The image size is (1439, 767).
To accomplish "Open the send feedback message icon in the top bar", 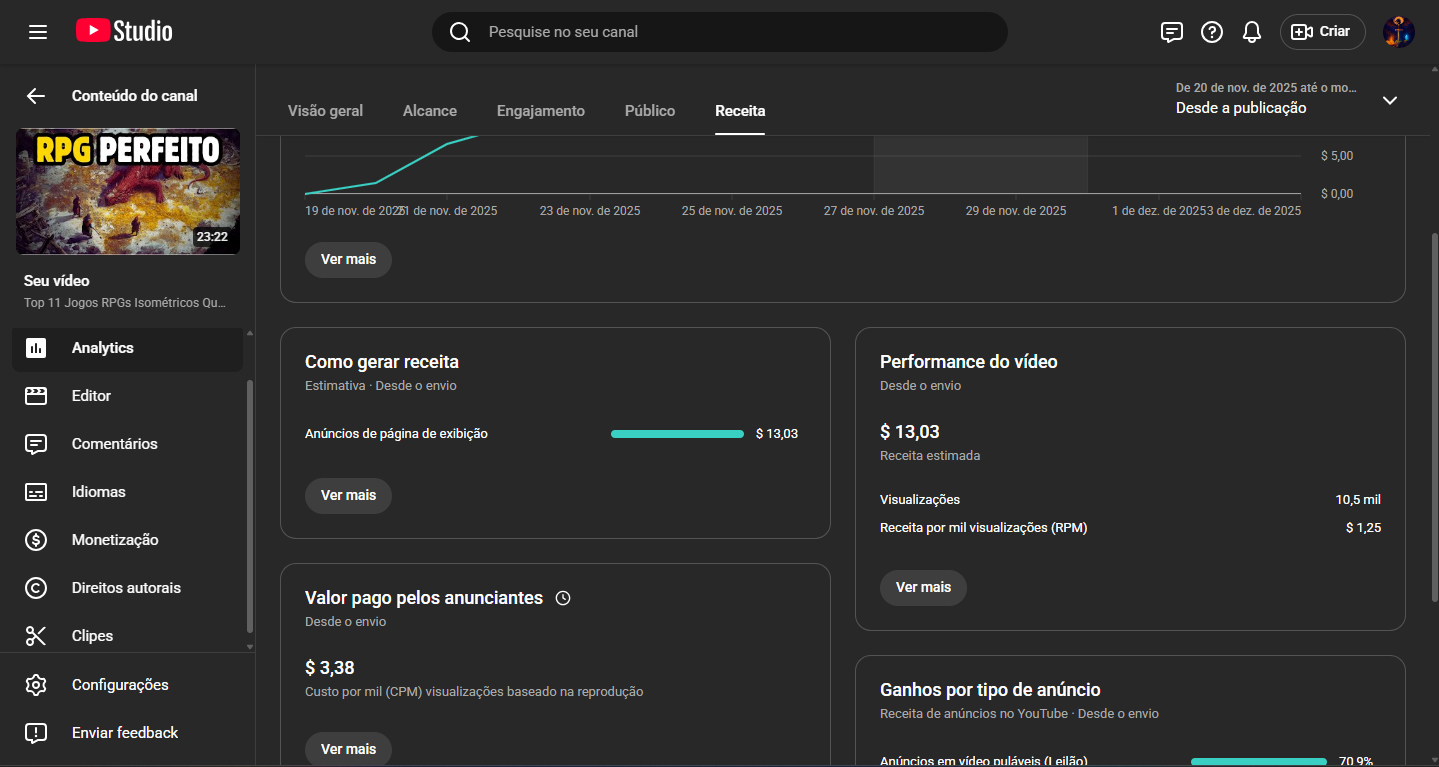I will click(1172, 32).
